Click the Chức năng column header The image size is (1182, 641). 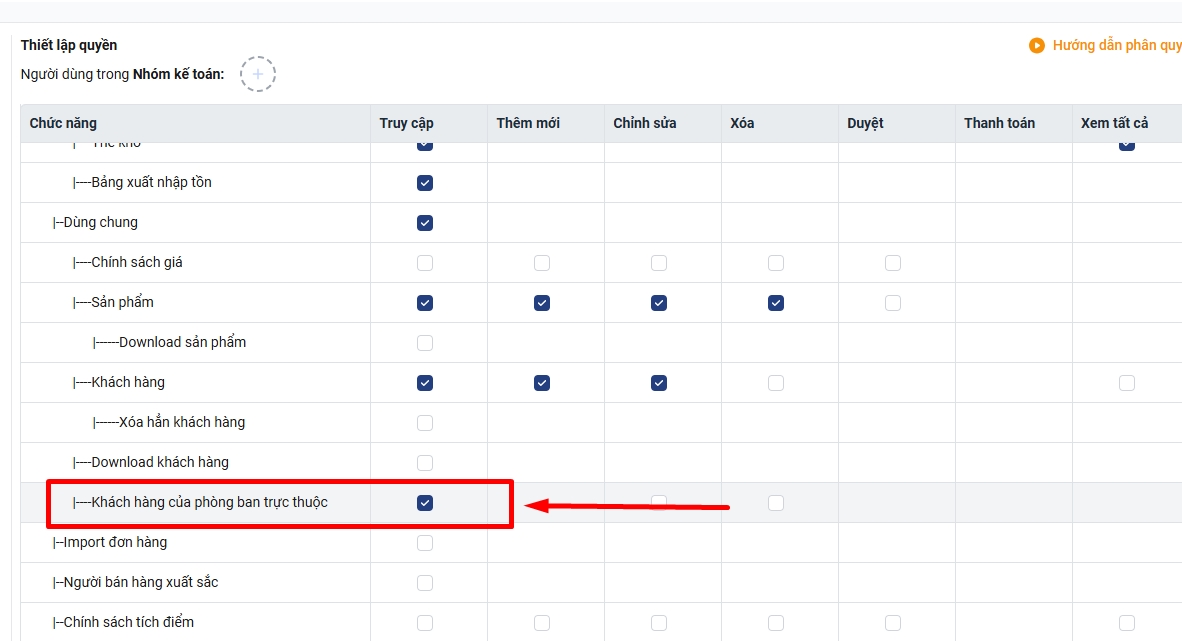coord(63,123)
